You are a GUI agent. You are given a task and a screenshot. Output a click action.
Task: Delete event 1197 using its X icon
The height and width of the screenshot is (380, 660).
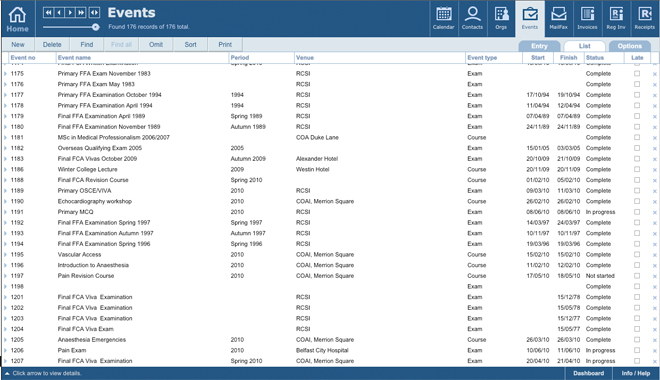click(655, 276)
